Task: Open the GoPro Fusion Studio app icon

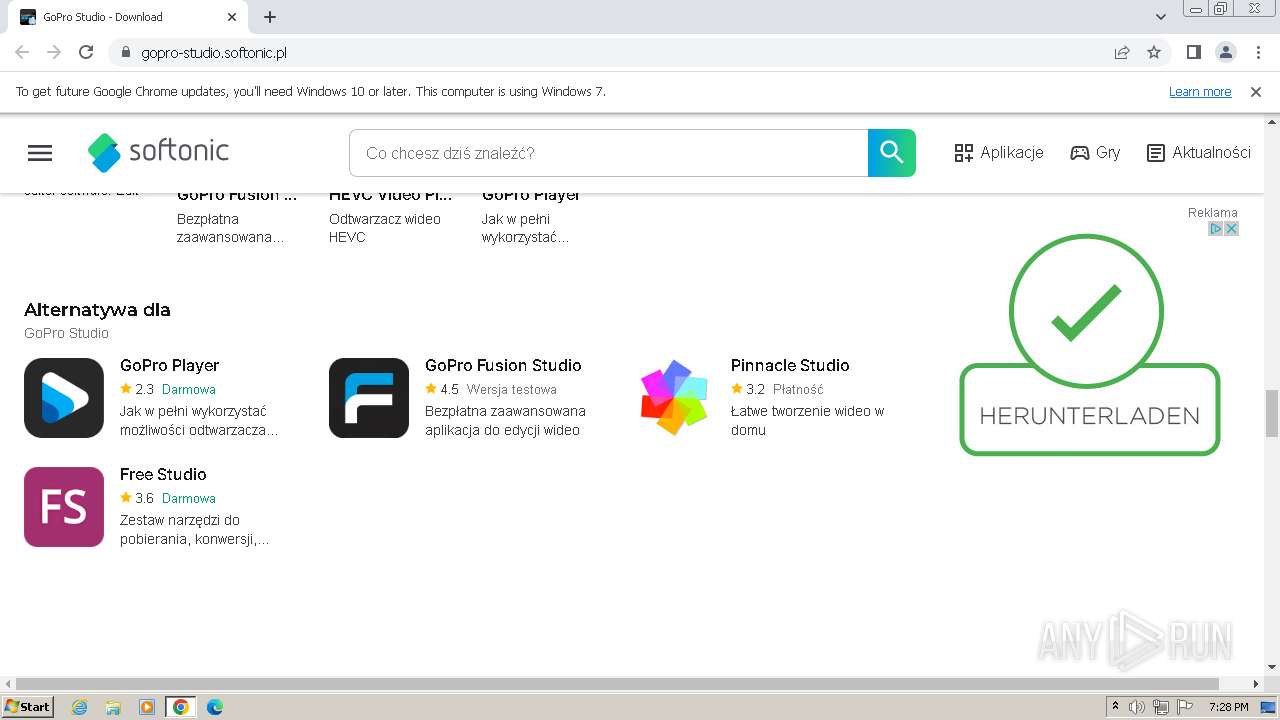Action: pos(369,398)
